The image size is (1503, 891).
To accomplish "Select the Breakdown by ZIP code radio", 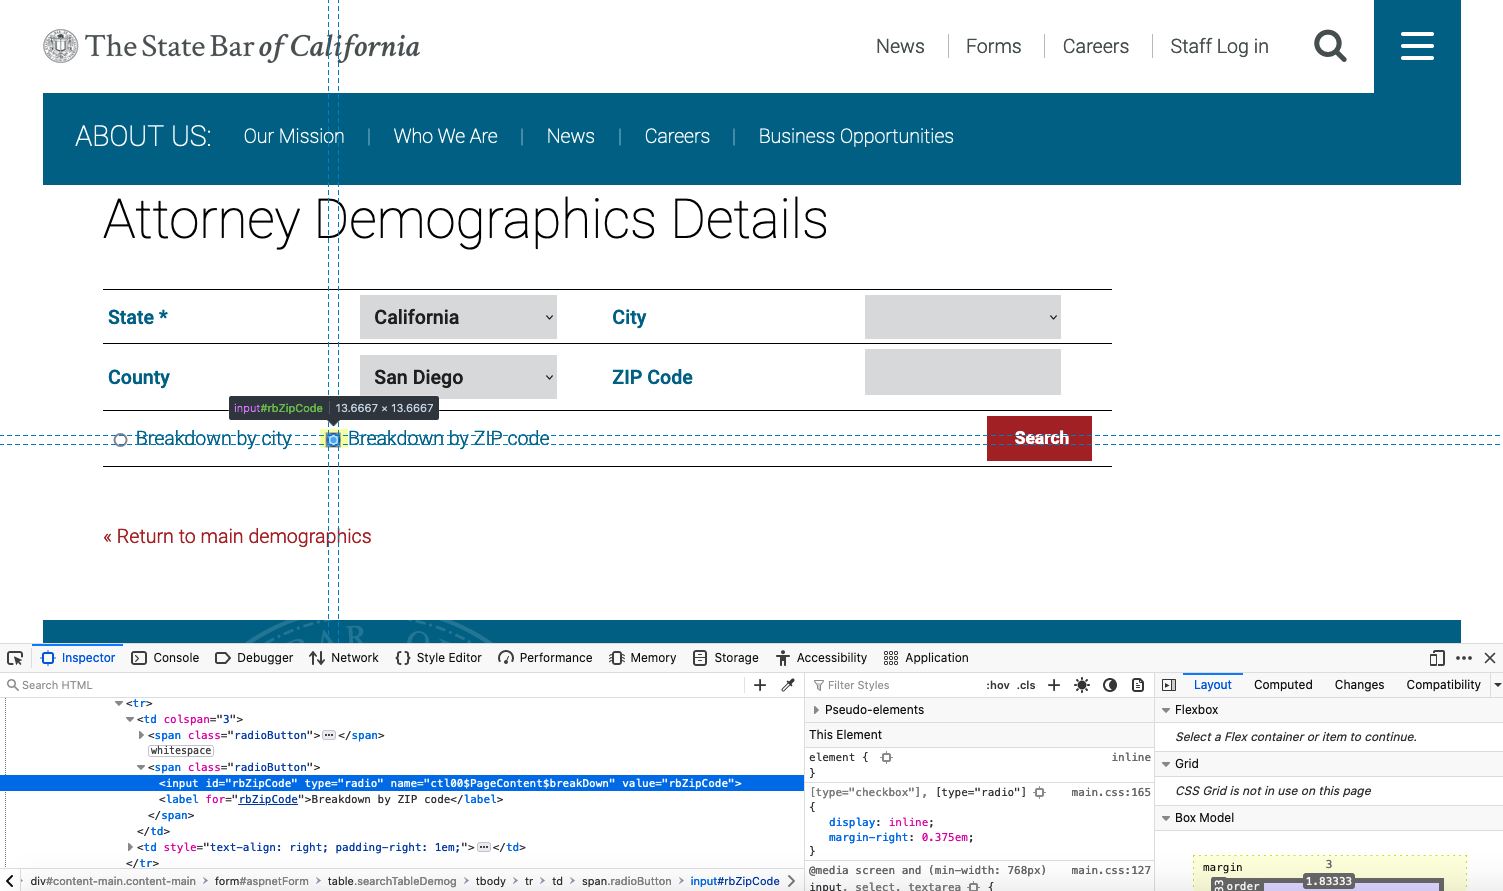I will click(x=333, y=440).
